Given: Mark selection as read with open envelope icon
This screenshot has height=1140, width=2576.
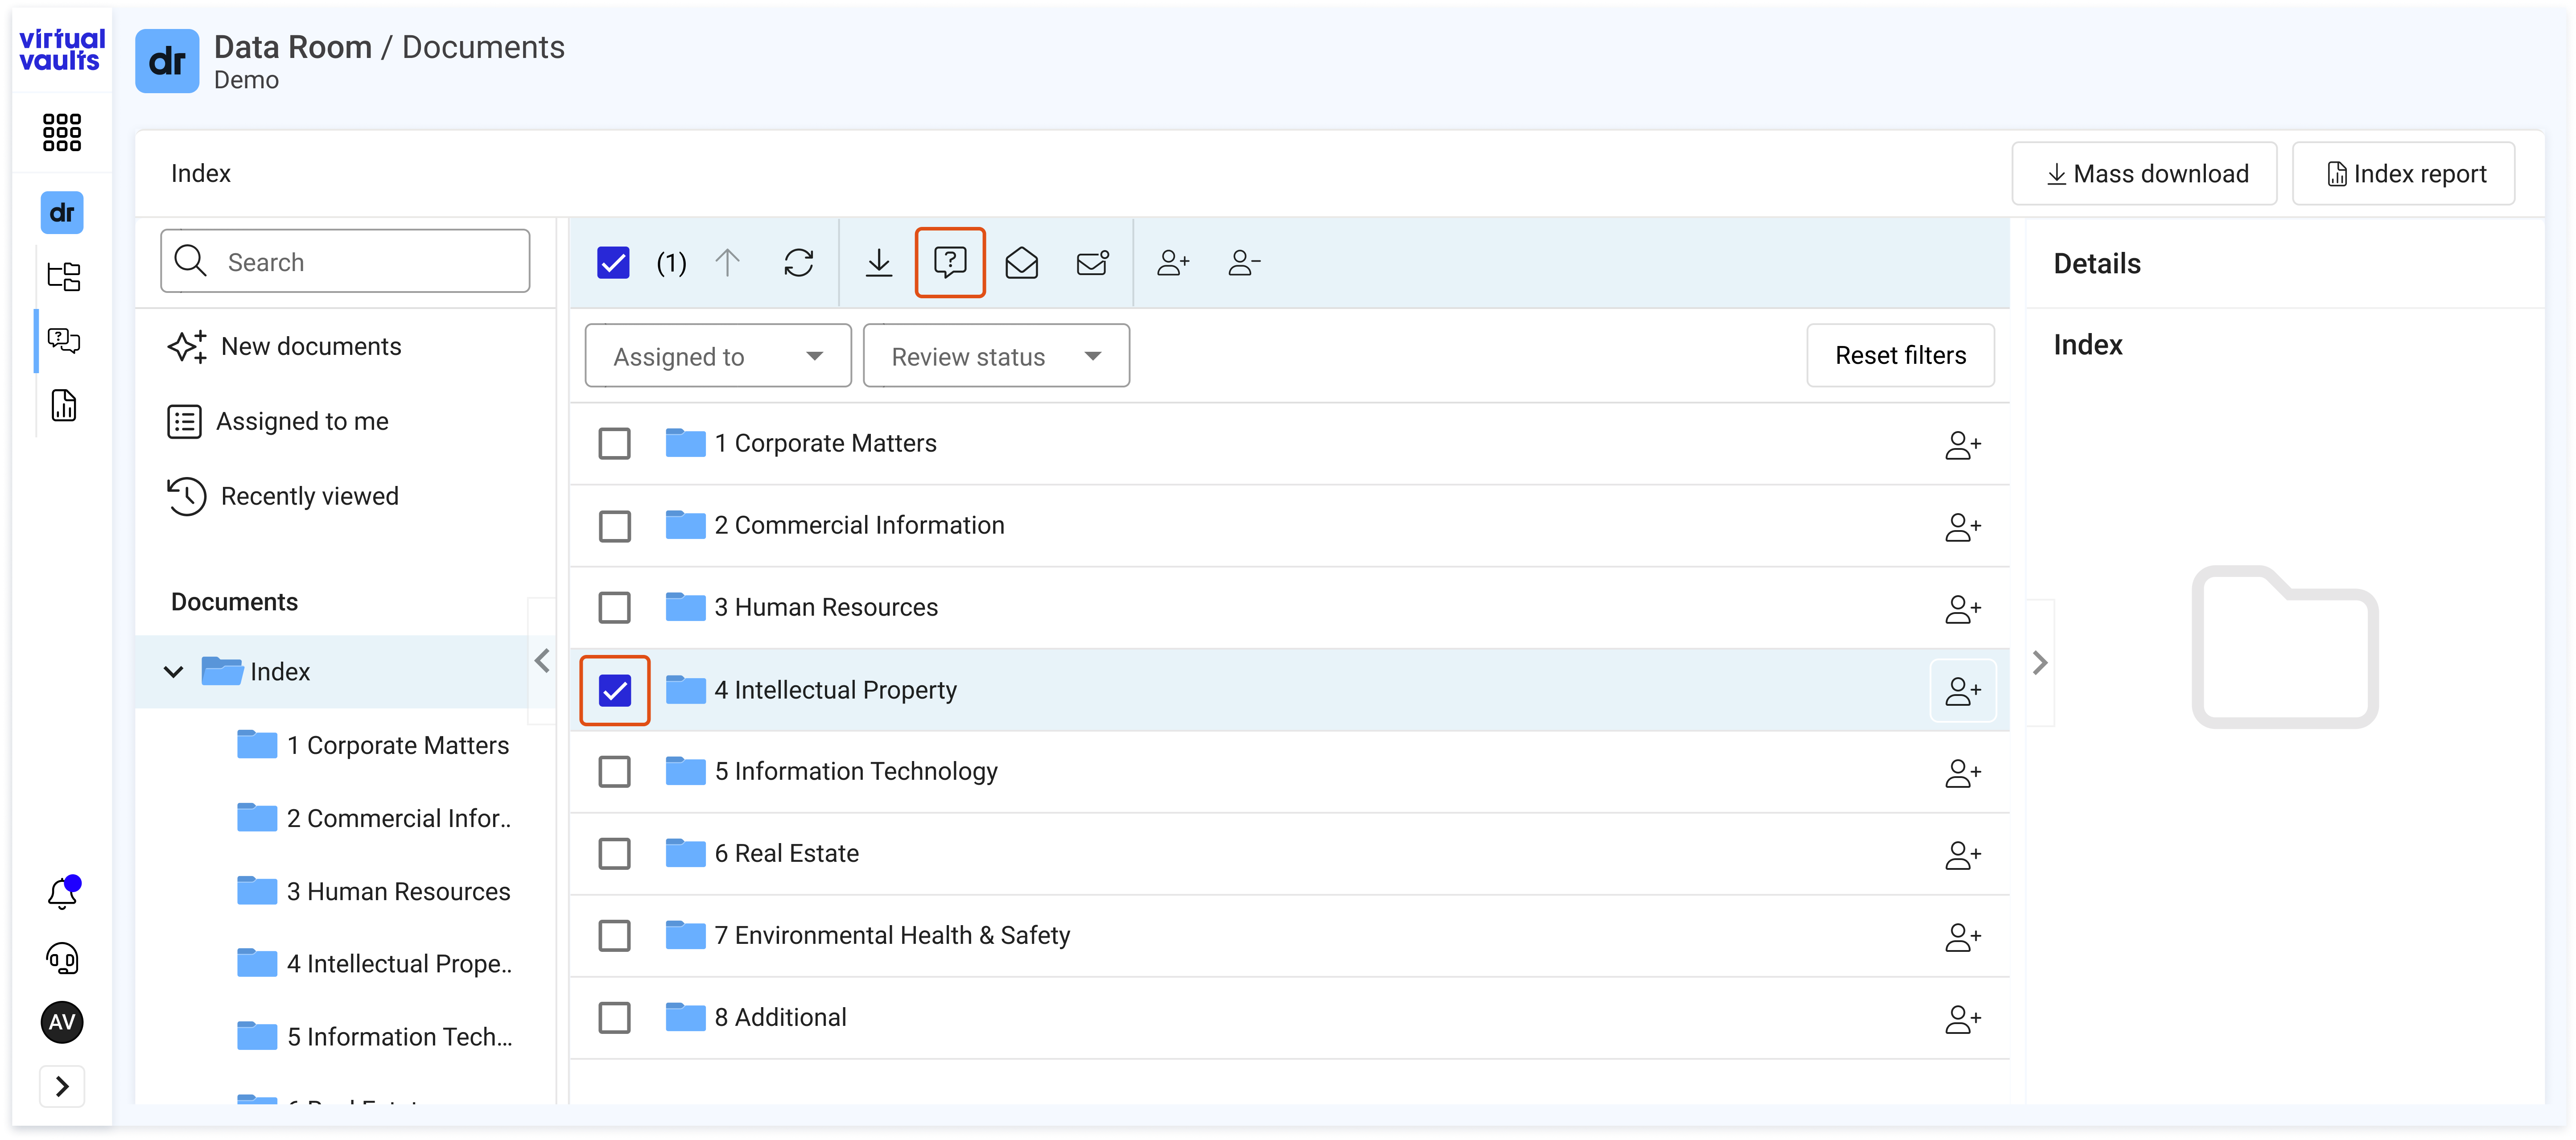Looking at the screenshot, I should coord(1022,262).
